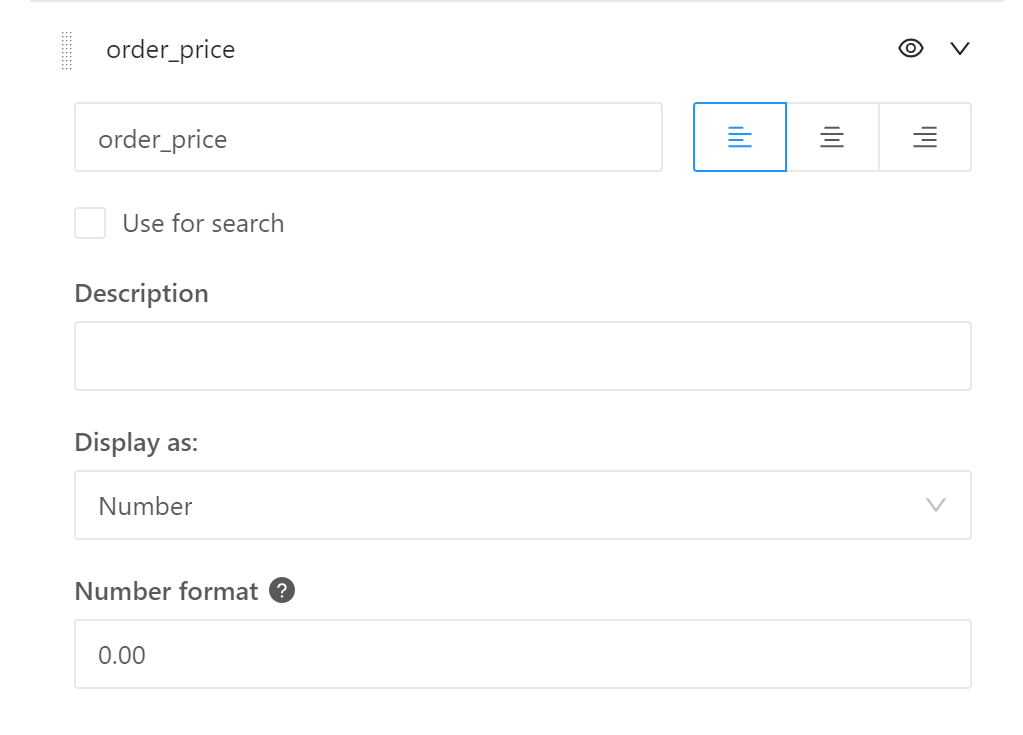Enable the Use for search checkbox

point(90,223)
